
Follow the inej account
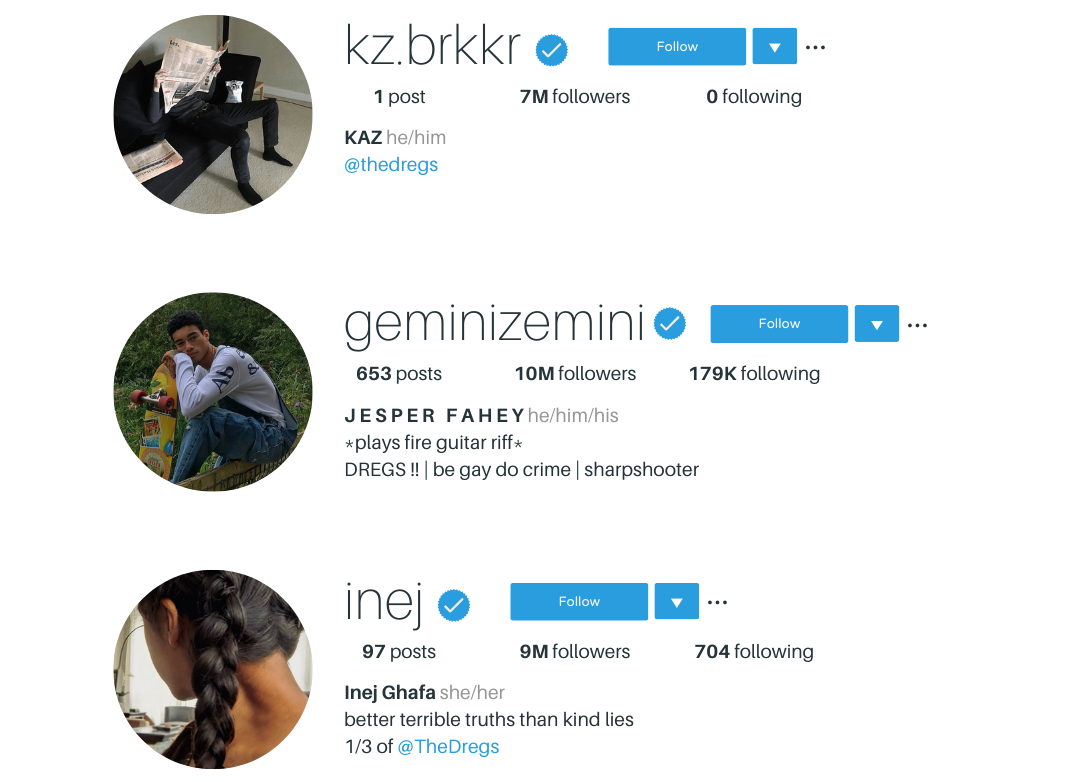[x=579, y=601]
